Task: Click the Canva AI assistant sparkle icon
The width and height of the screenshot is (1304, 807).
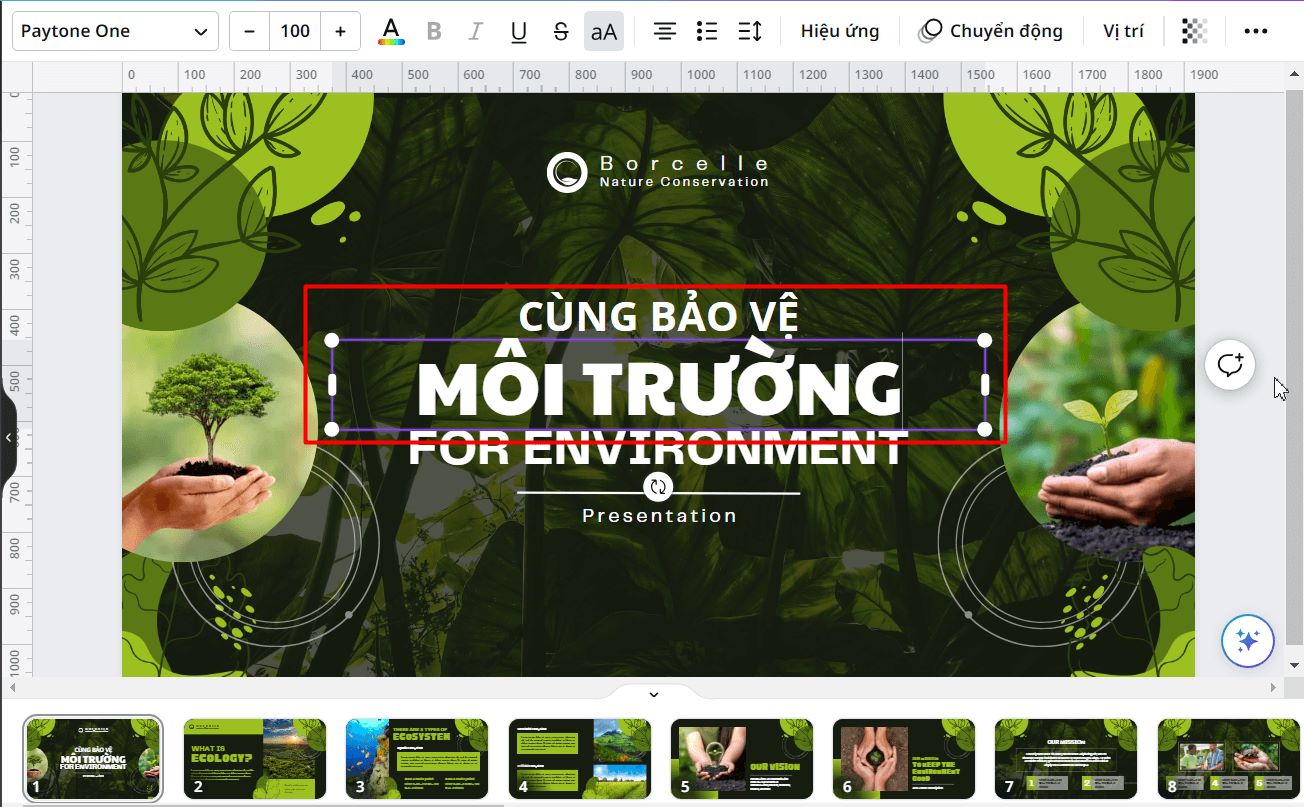Action: [1247, 641]
